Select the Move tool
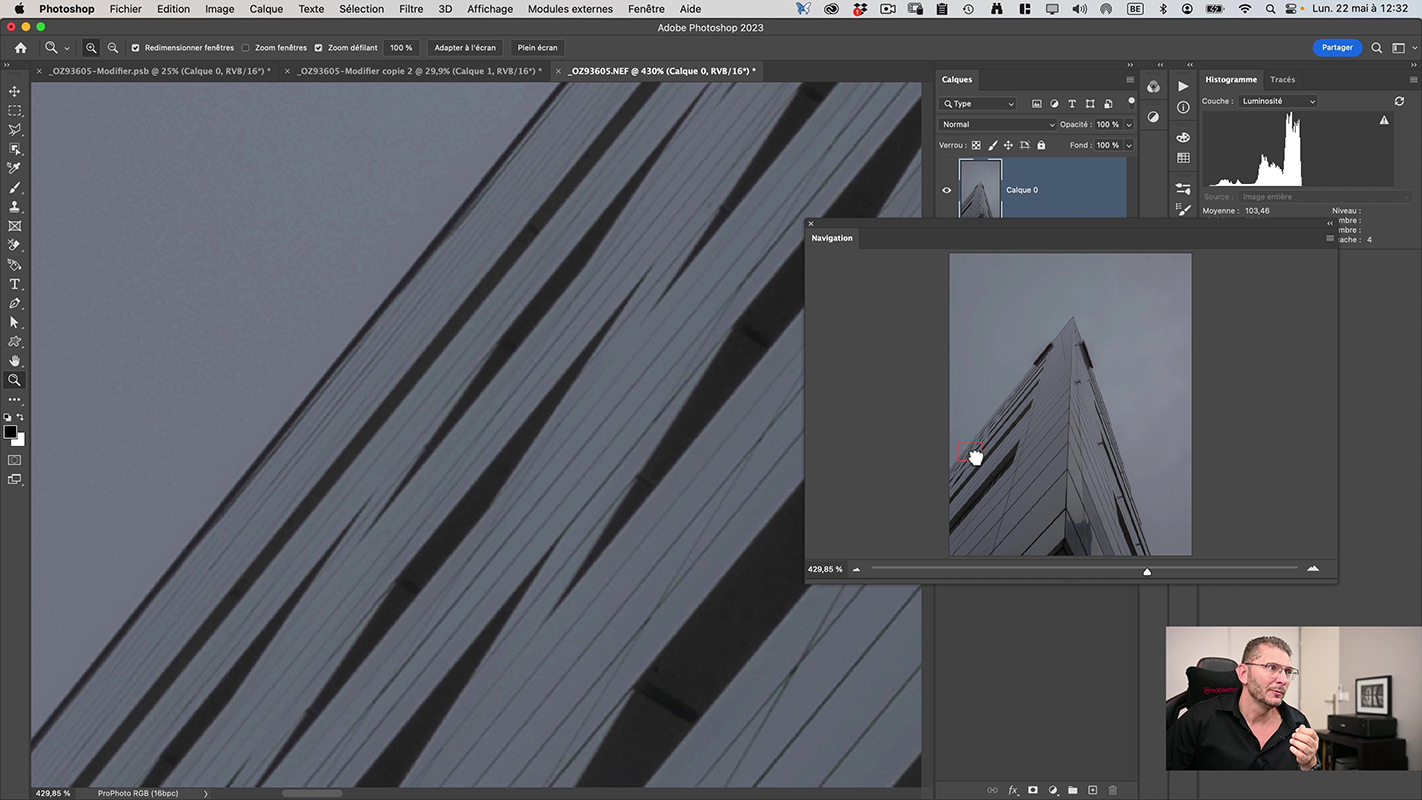The image size is (1422, 800). pos(15,91)
